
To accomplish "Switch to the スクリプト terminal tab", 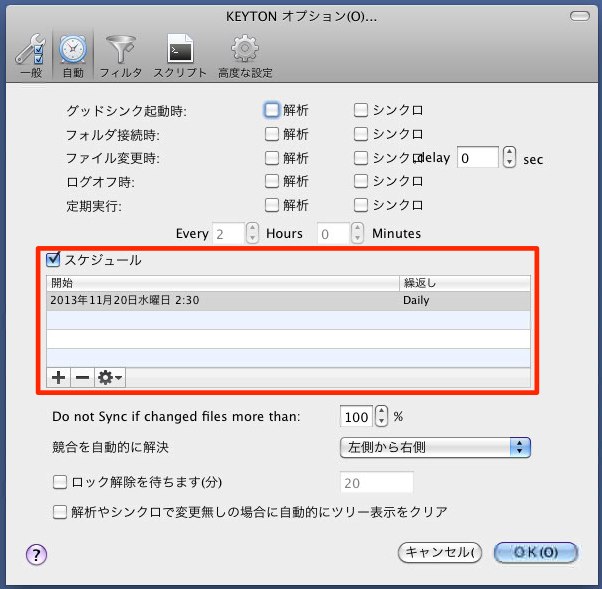I will point(180,55).
